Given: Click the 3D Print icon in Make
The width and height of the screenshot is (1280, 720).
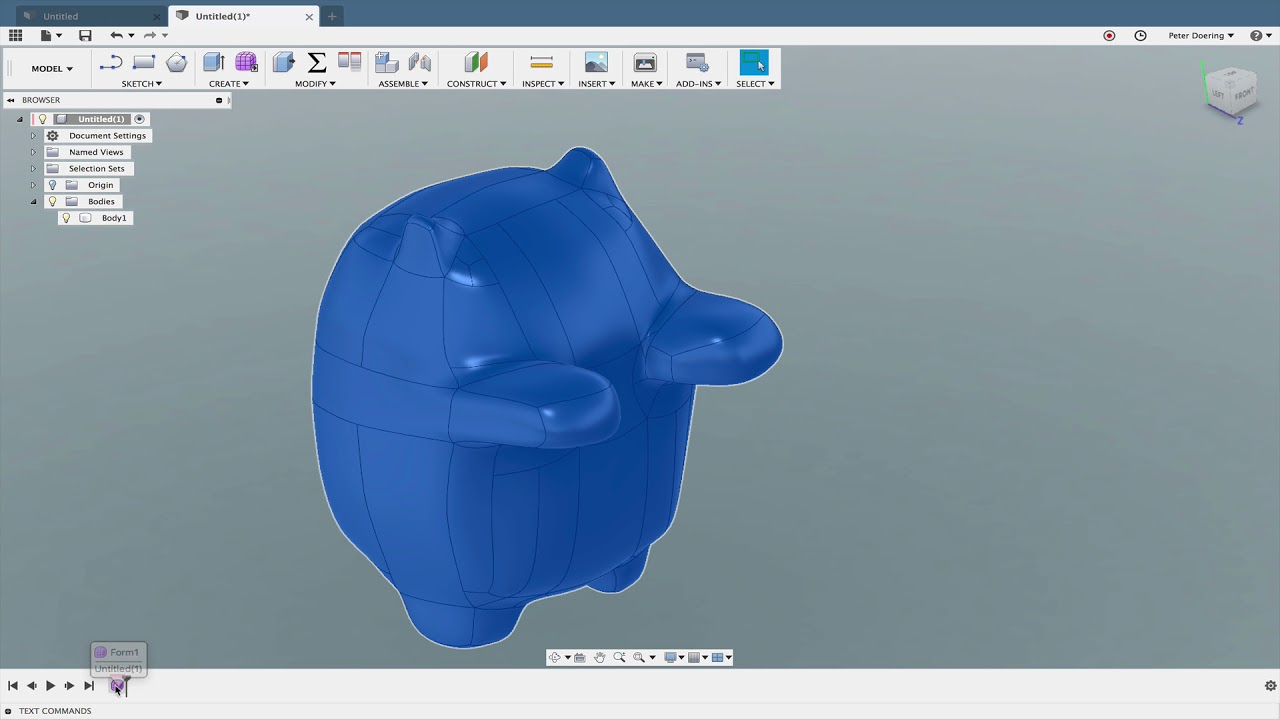Looking at the screenshot, I should [645, 62].
